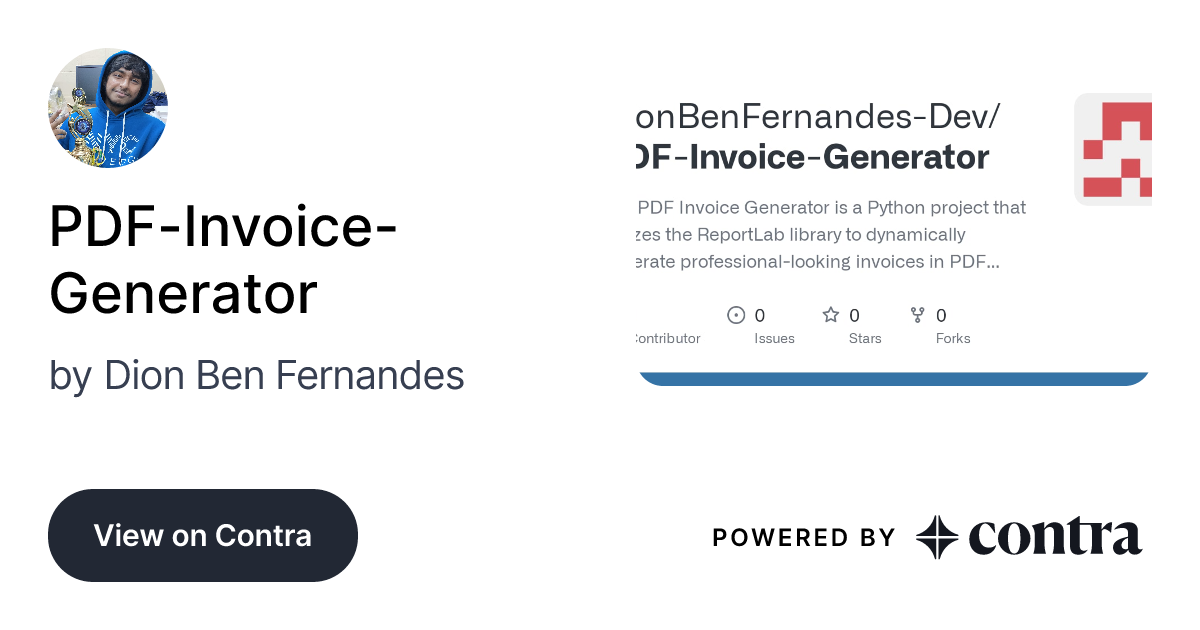Open the PDF-Invoice-Generator project title
This screenshot has height=630, width=1200.
pos(224,260)
